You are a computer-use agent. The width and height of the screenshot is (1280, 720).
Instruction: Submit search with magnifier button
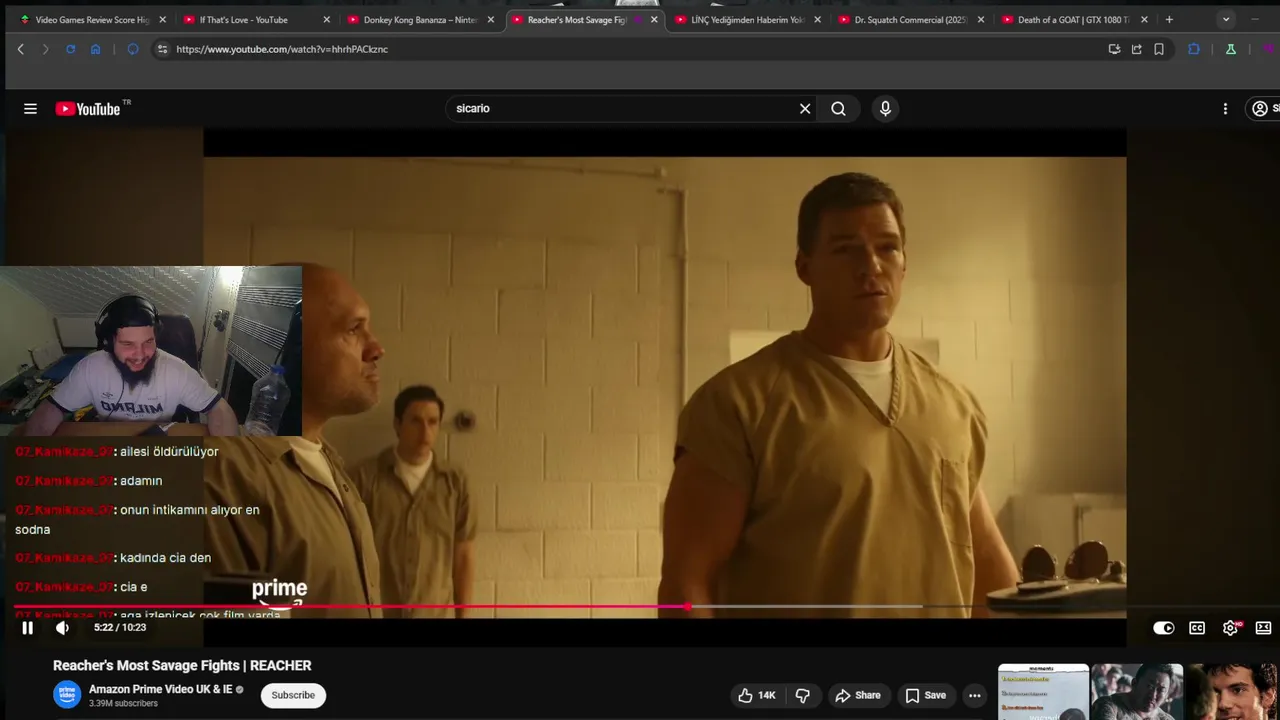[838, 109]
